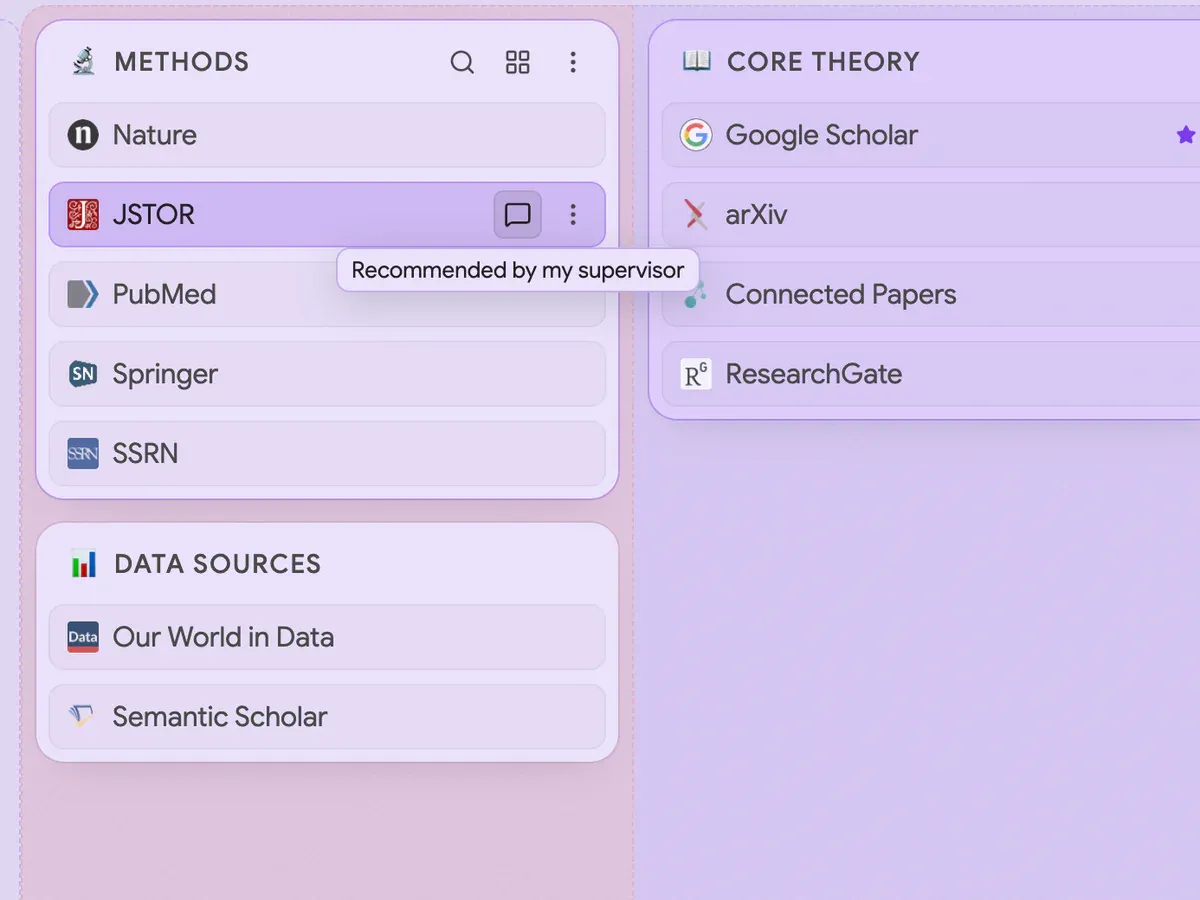Open Methods group more options menu
Viewport: 1200px width, 900px height.
click(573, 62)
